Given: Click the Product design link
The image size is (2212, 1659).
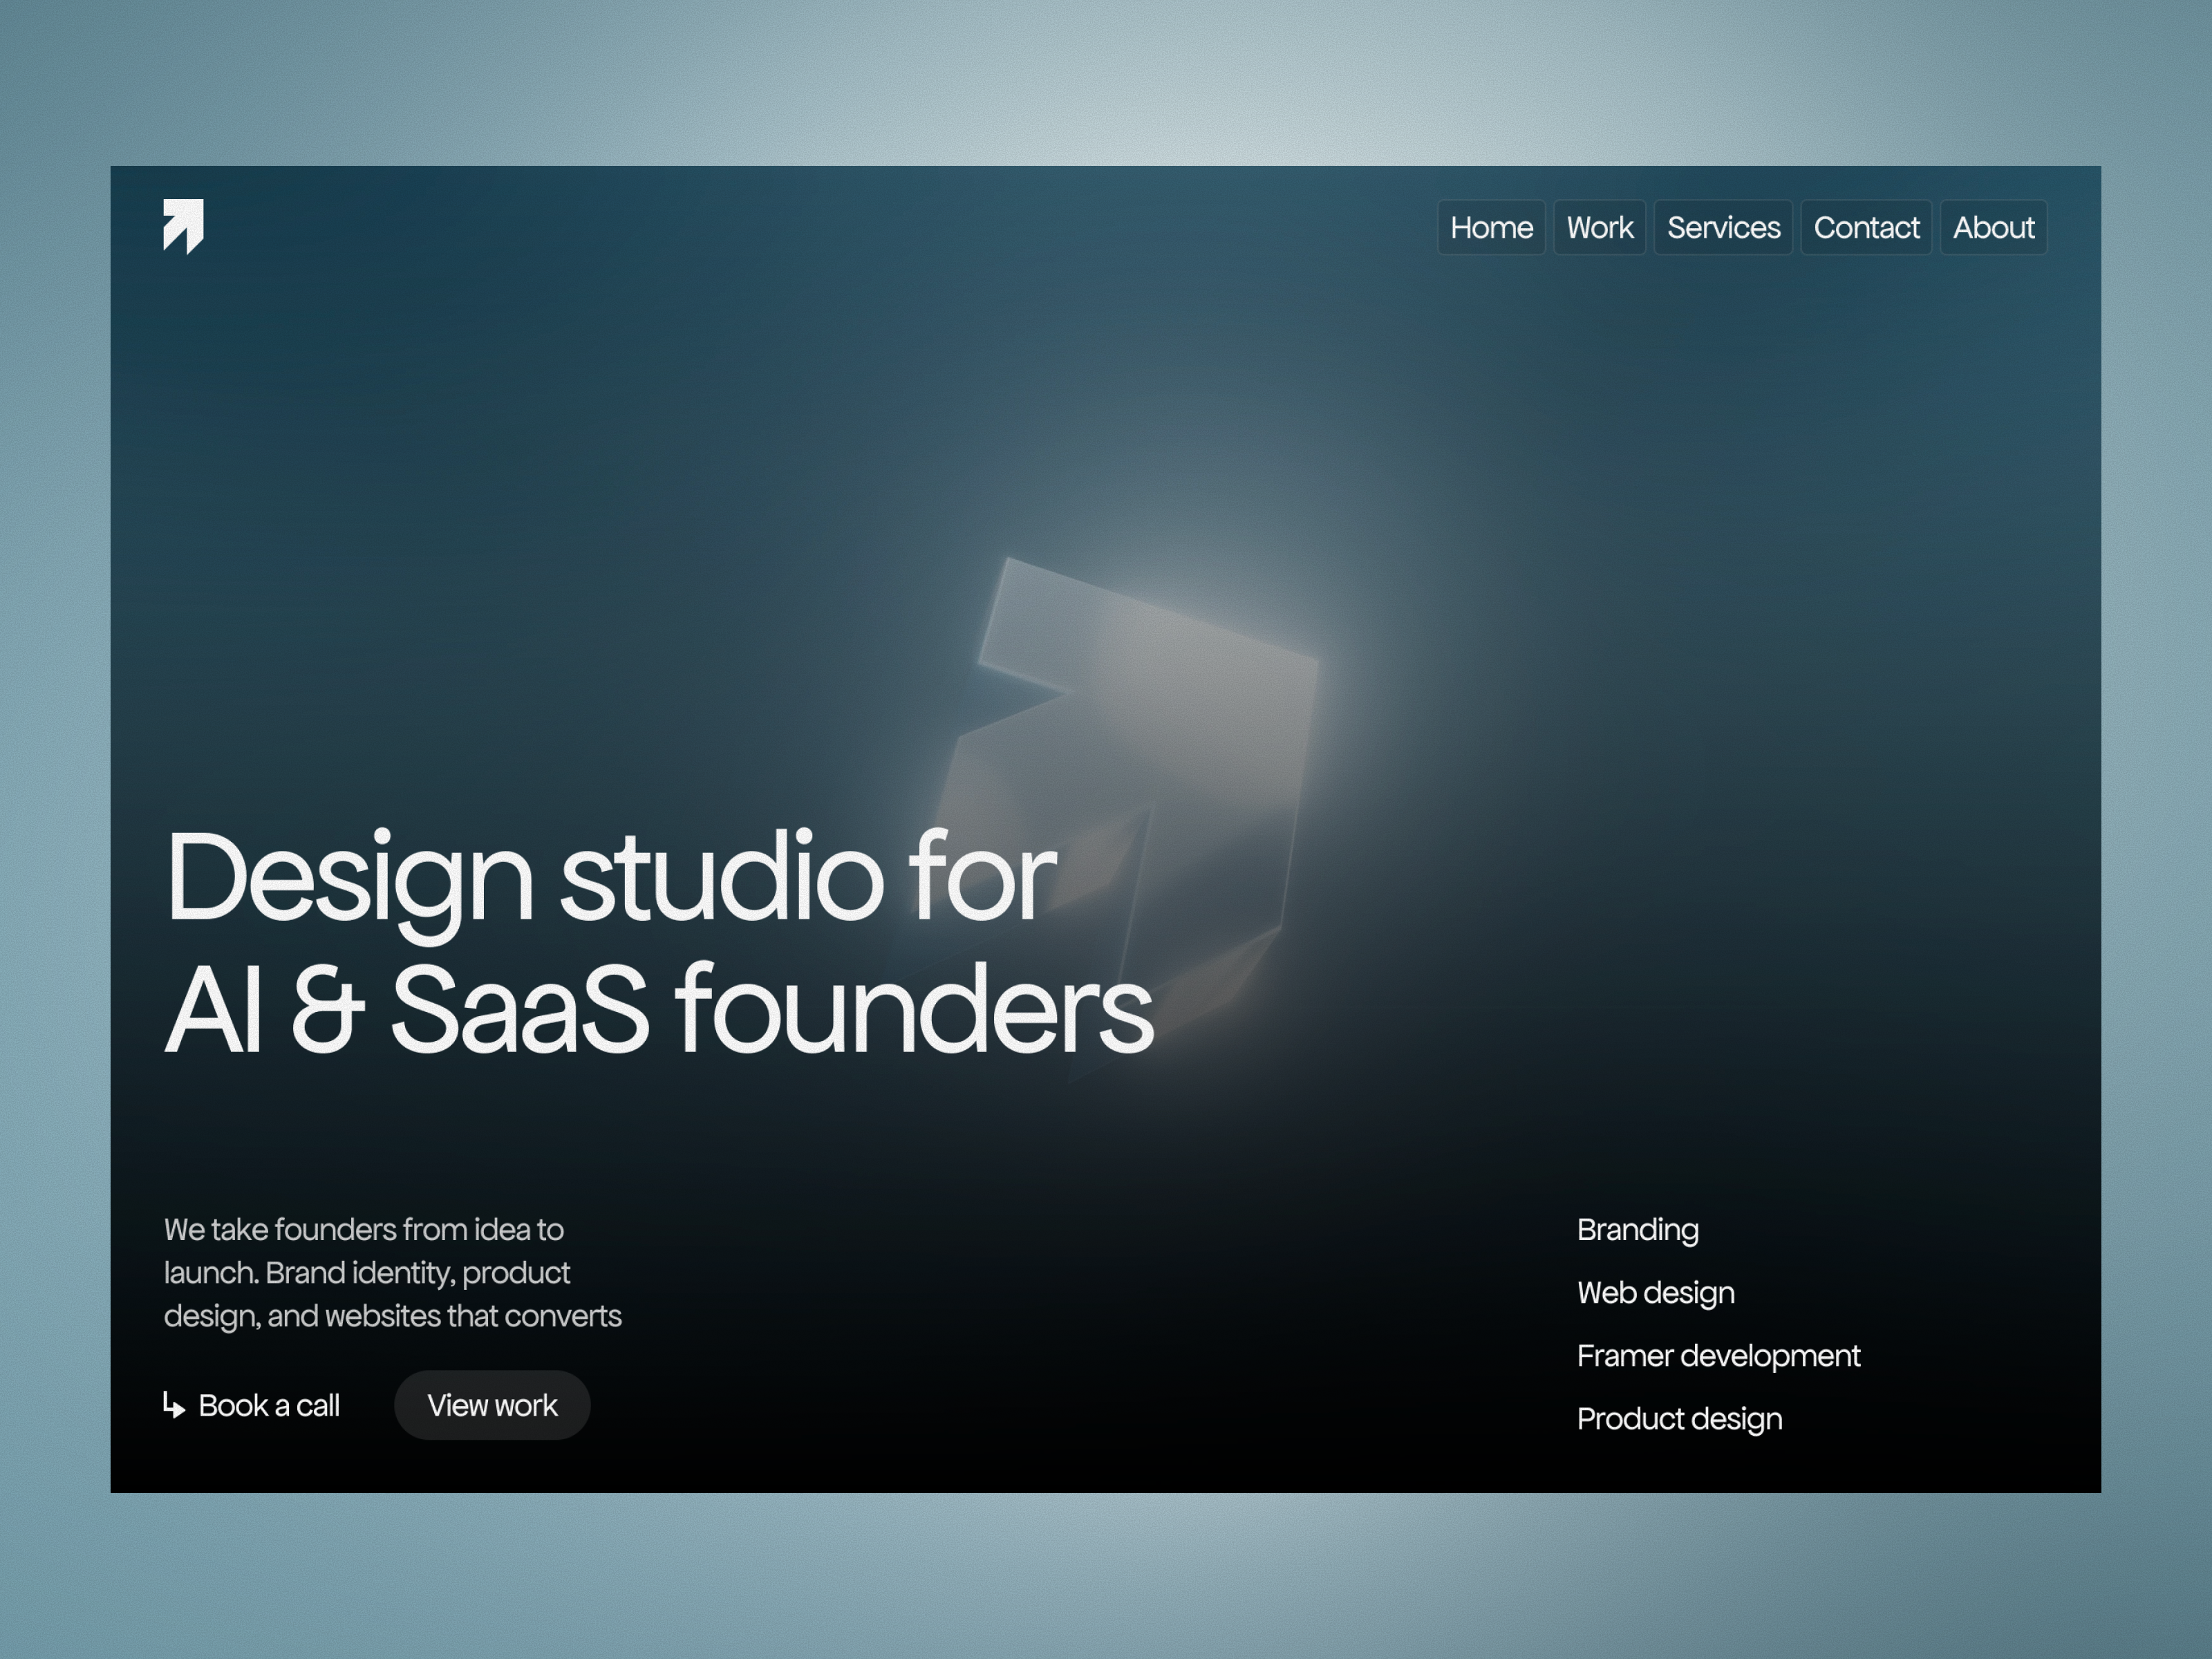Looking at the screenshot, I should coord(1679,1419).
